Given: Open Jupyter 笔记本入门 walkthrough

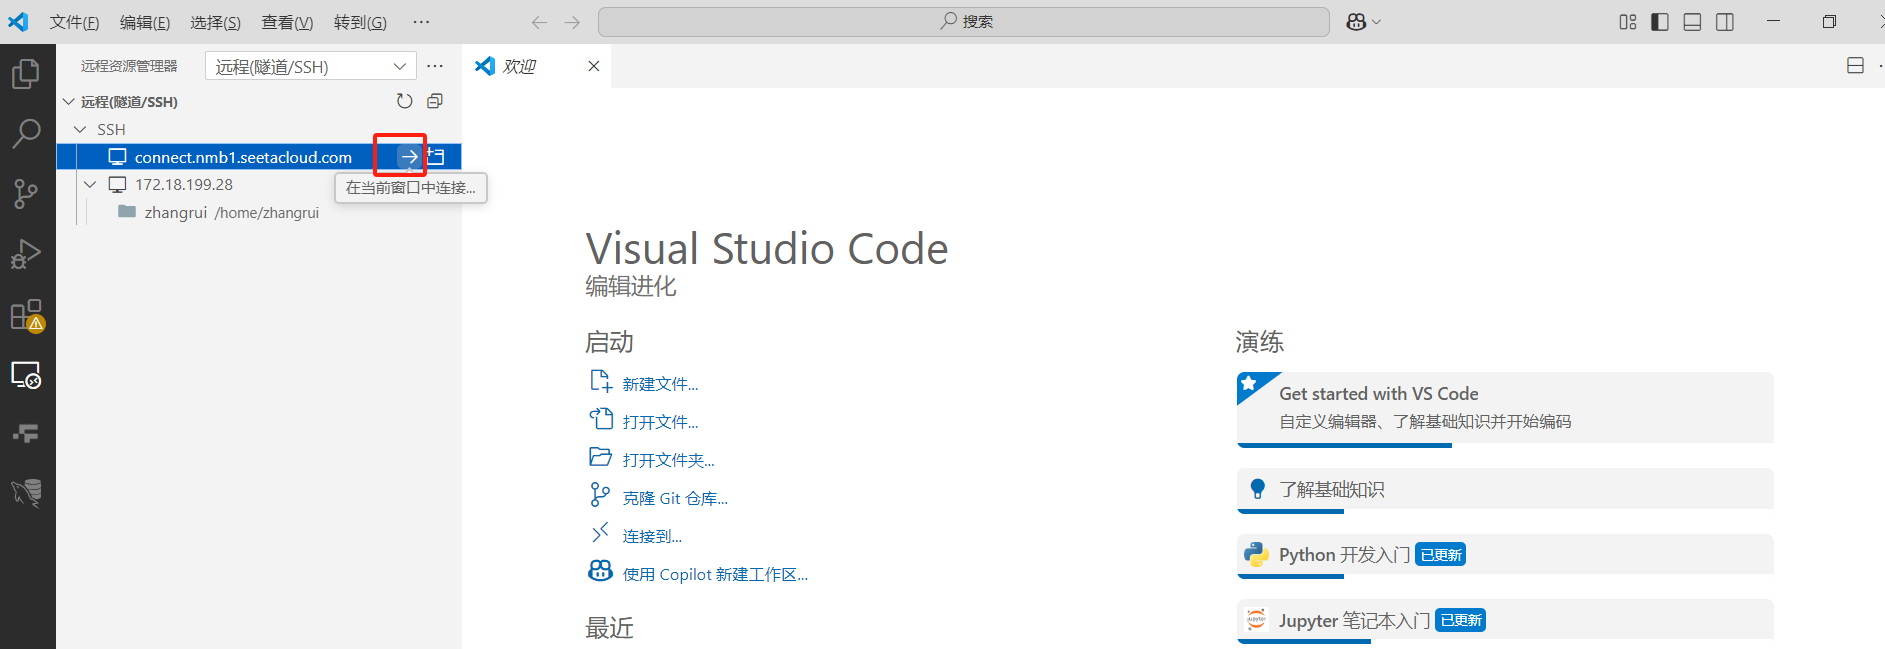Looking at the screenshot, I should (1505, 621).
